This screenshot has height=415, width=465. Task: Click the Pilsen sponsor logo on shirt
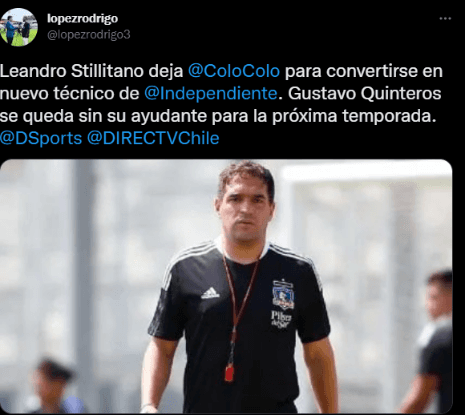tap(281, 320)
